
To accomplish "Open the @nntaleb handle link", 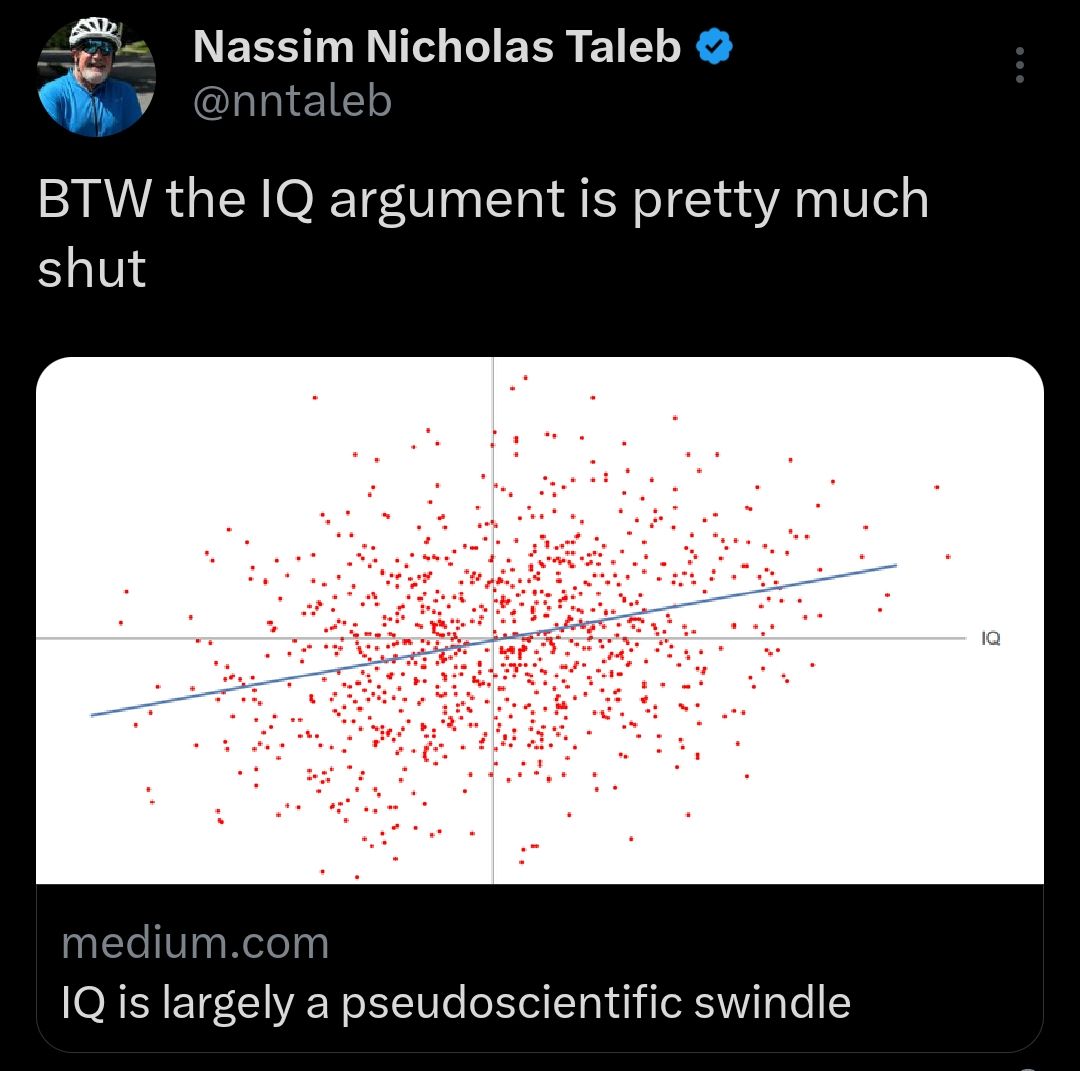I will (x=293, y=101).
